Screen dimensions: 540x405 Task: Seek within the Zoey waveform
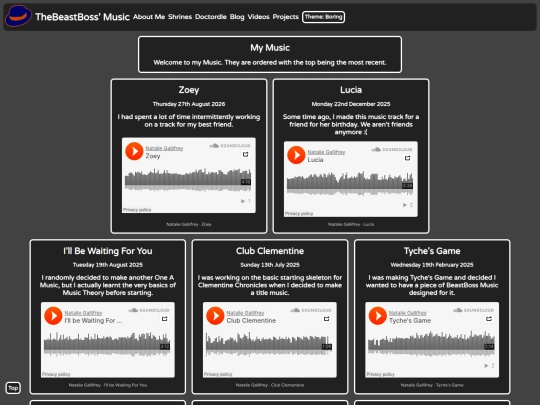(x=188, y=180)
